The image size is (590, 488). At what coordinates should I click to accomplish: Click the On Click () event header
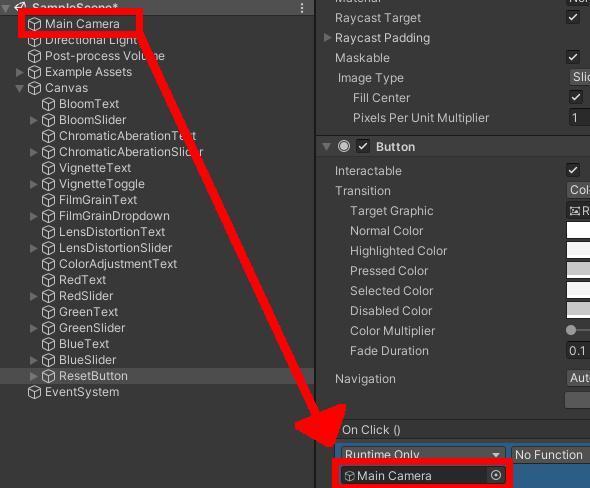[x=371, y=430]
